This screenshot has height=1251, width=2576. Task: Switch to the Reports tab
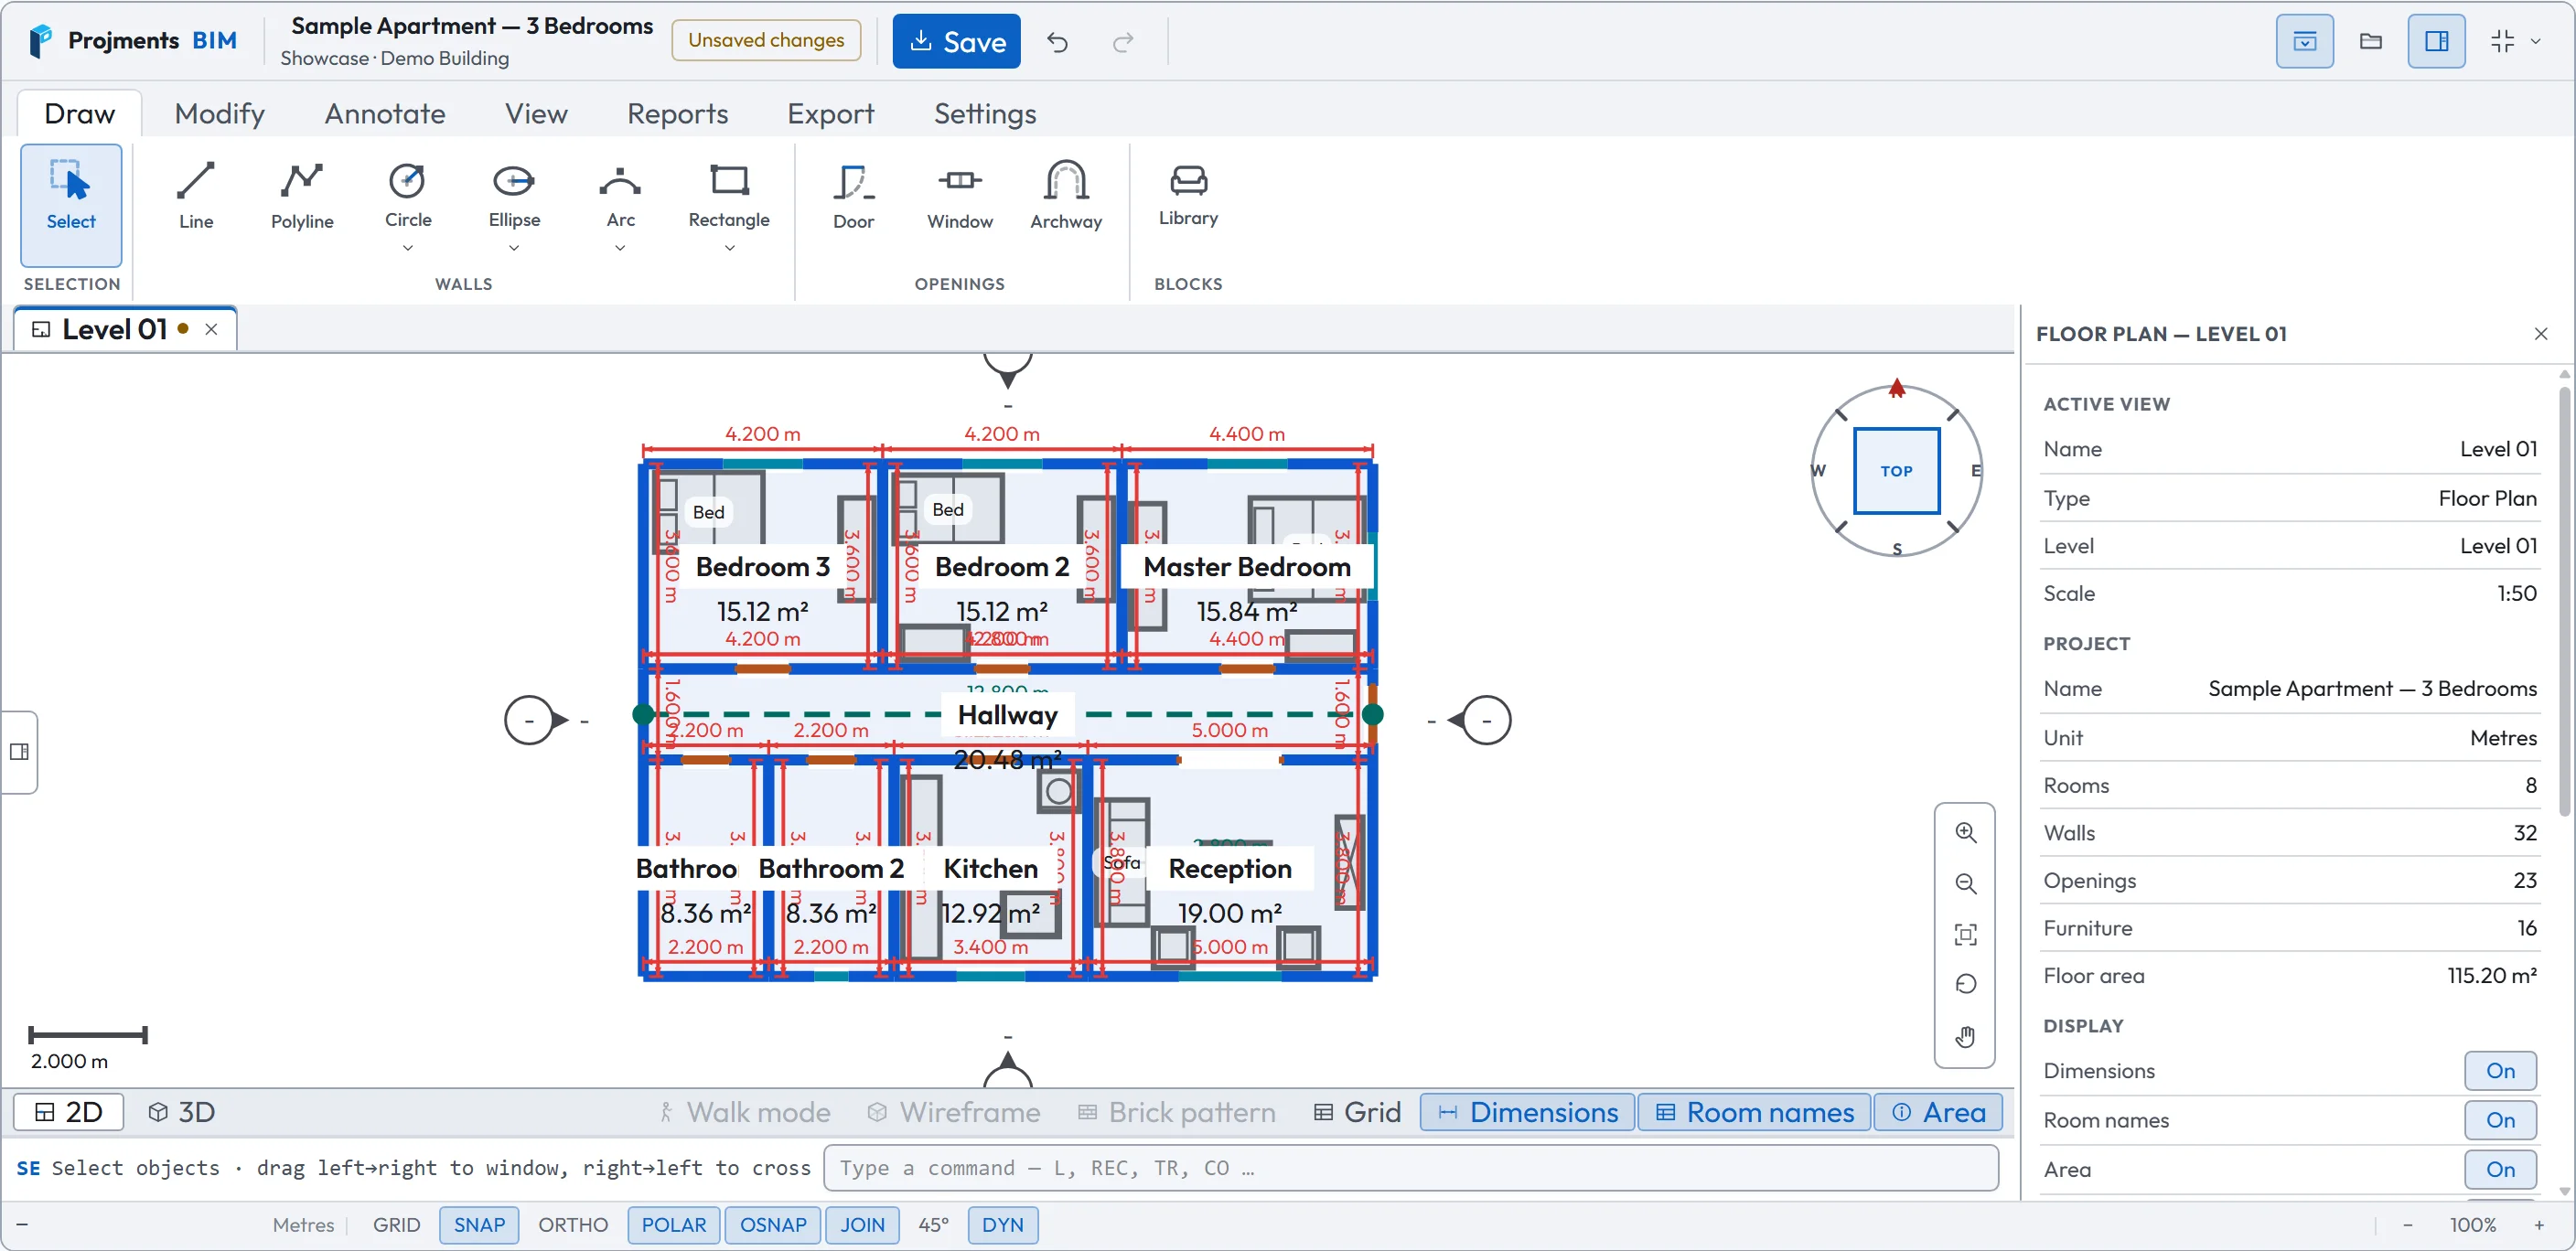(x=677, y=113)
